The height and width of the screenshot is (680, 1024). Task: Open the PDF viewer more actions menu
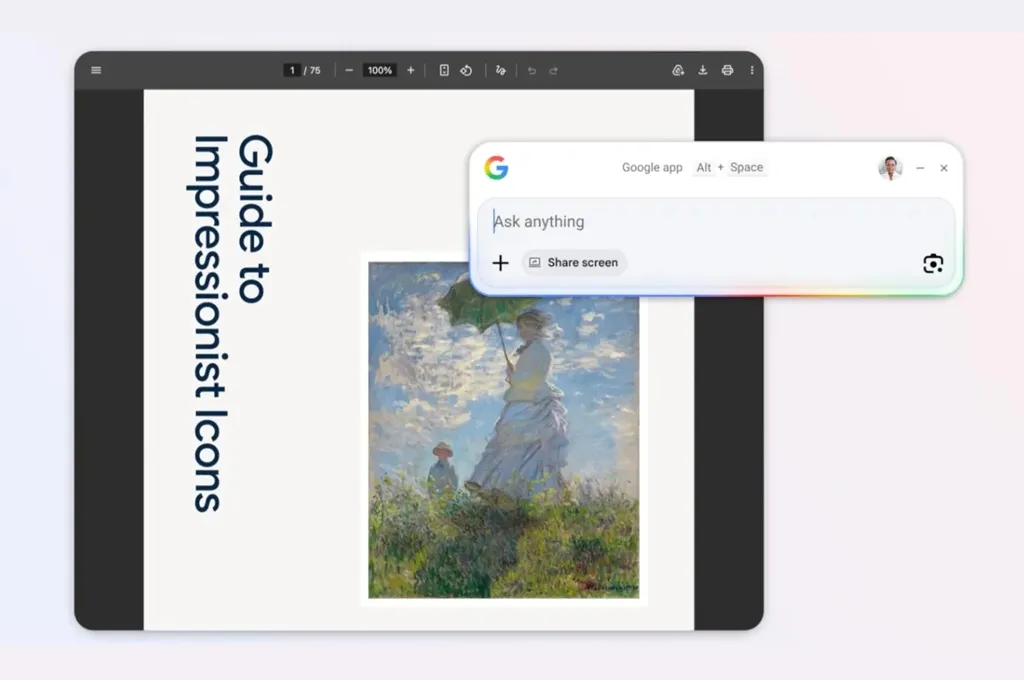[x=752, y=70]
